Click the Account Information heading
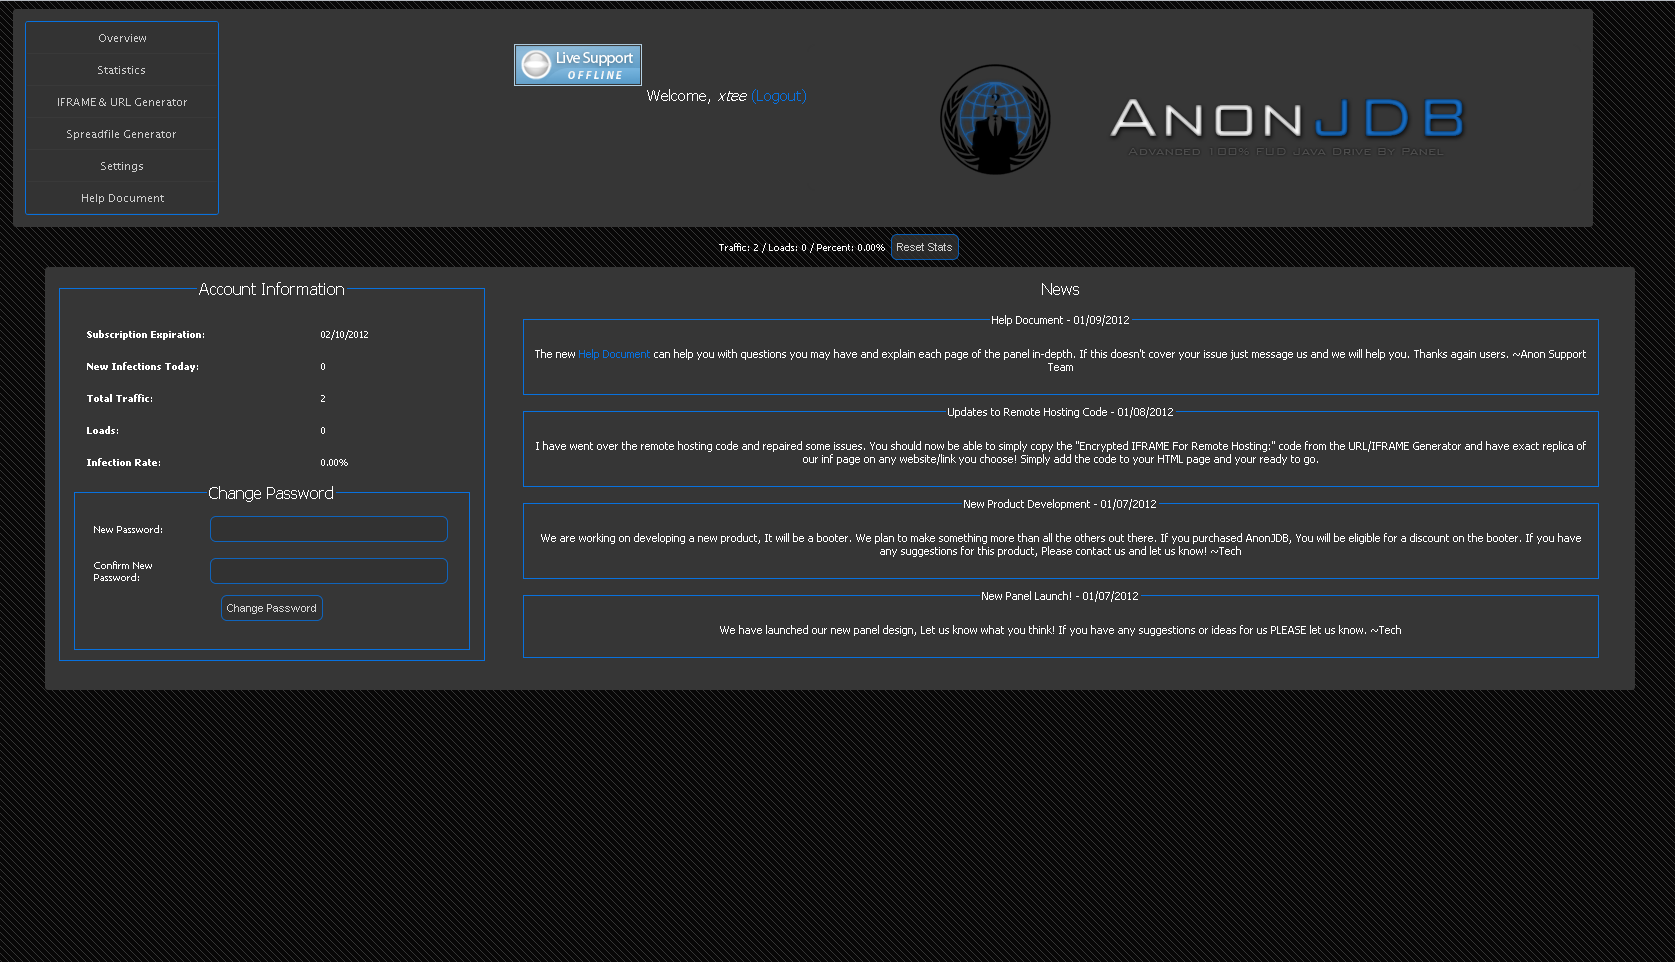1675x962 pixels. point(272,289)
